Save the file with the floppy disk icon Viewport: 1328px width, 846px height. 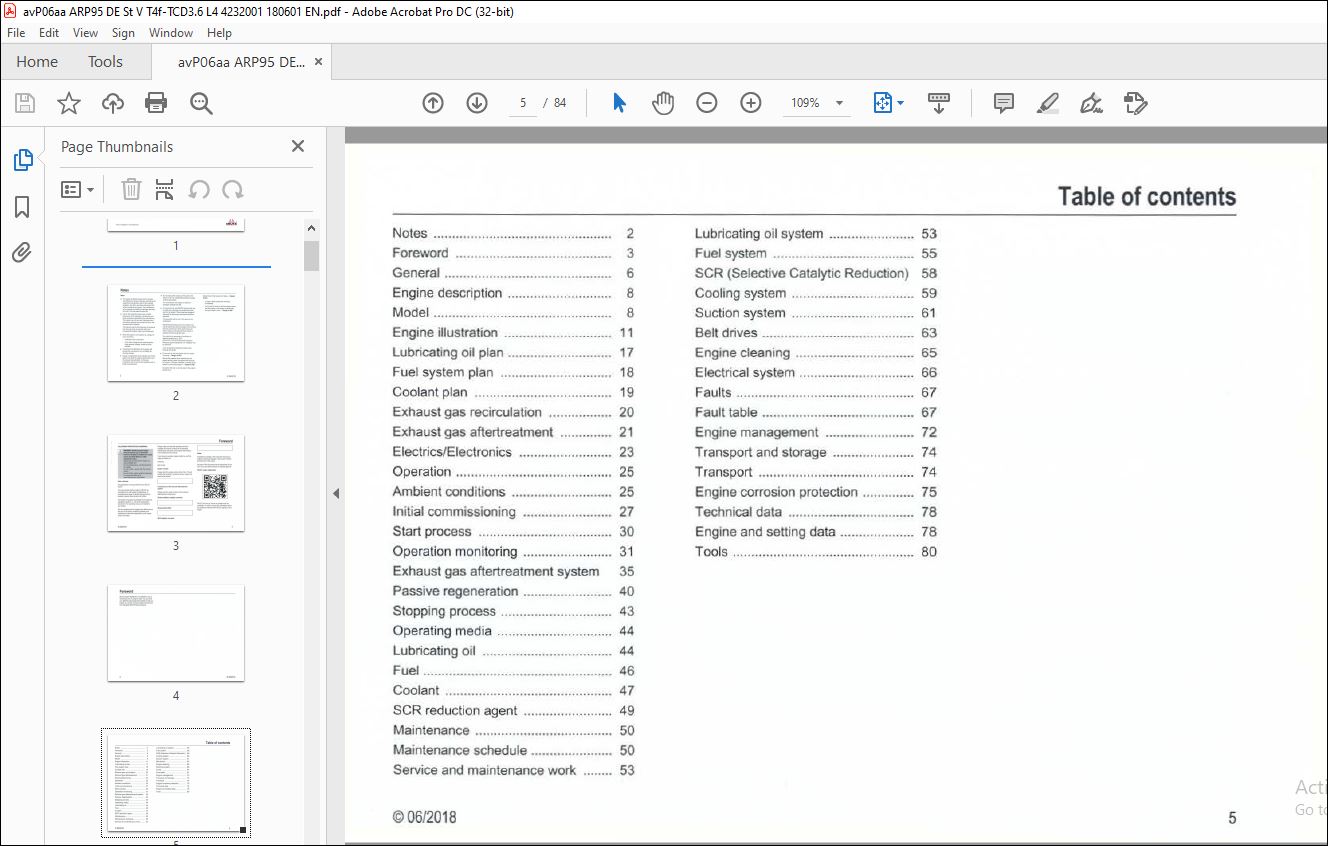25,103
